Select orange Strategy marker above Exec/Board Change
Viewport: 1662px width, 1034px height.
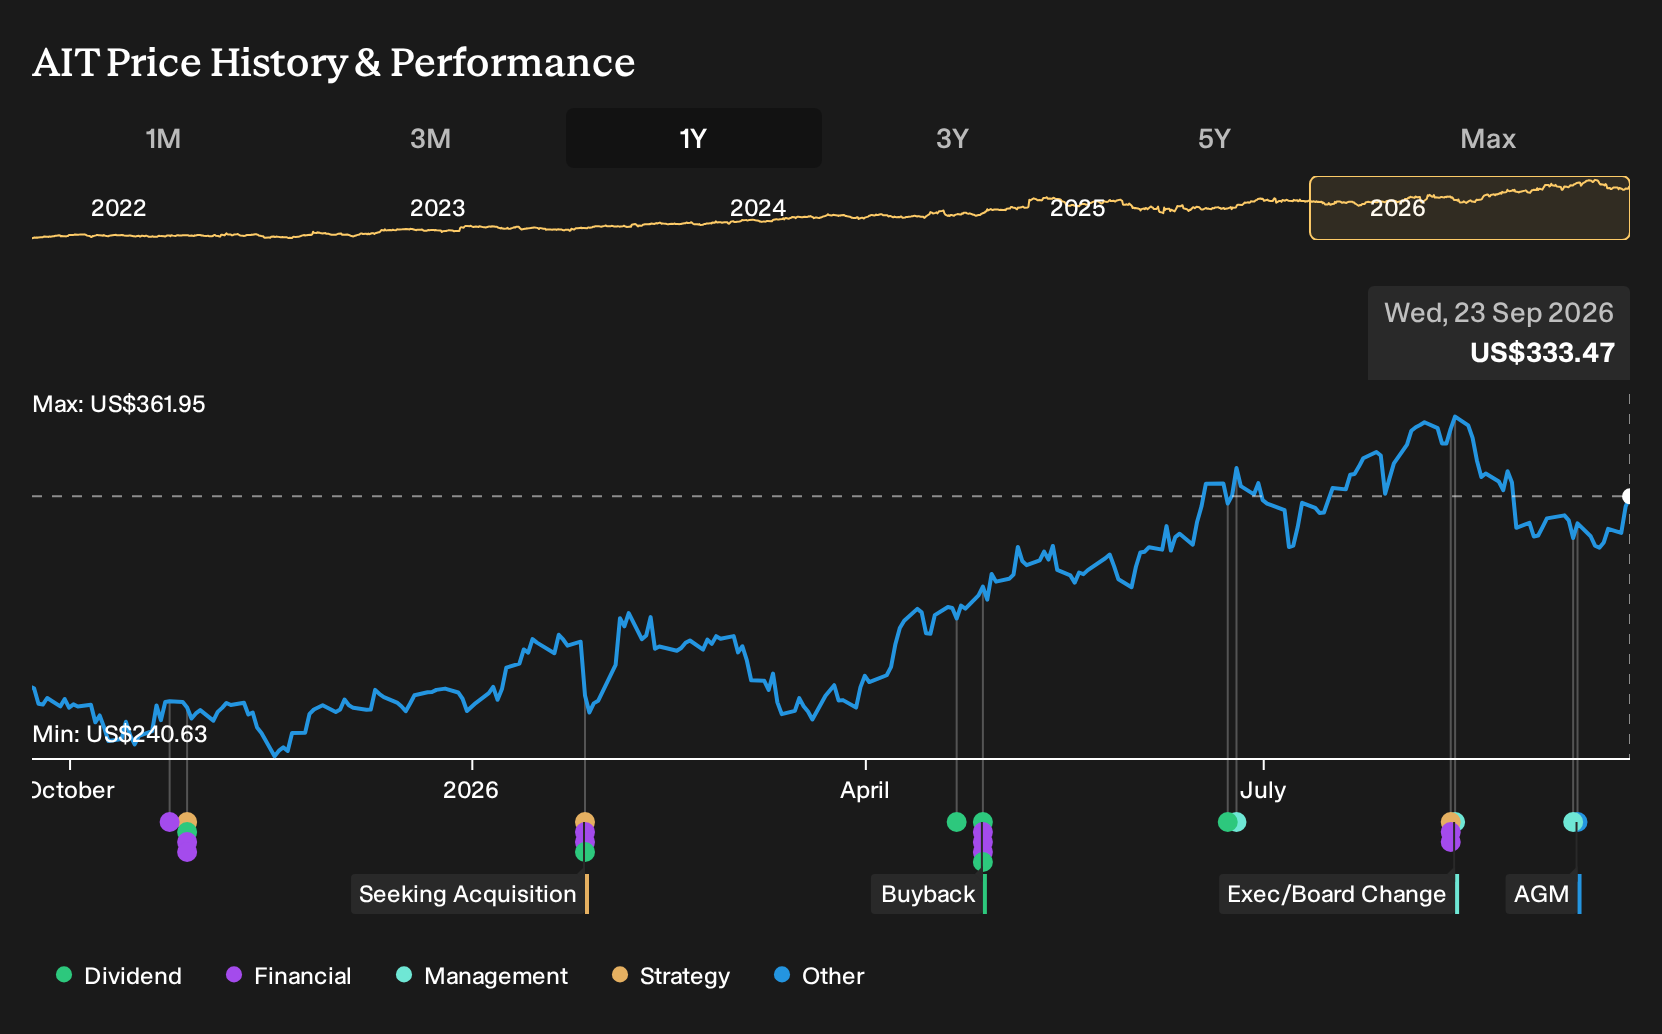1448,822
